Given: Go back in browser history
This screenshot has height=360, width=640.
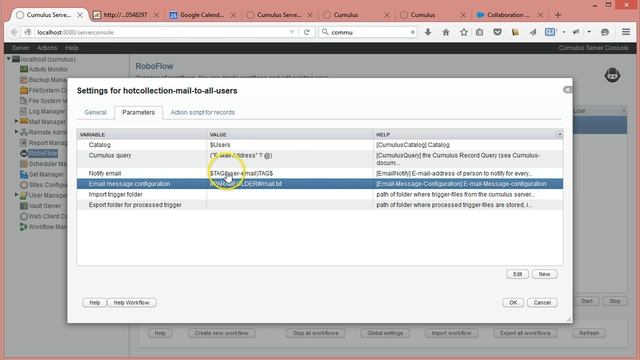Looking at the screenshot, I should click(14, 32).
